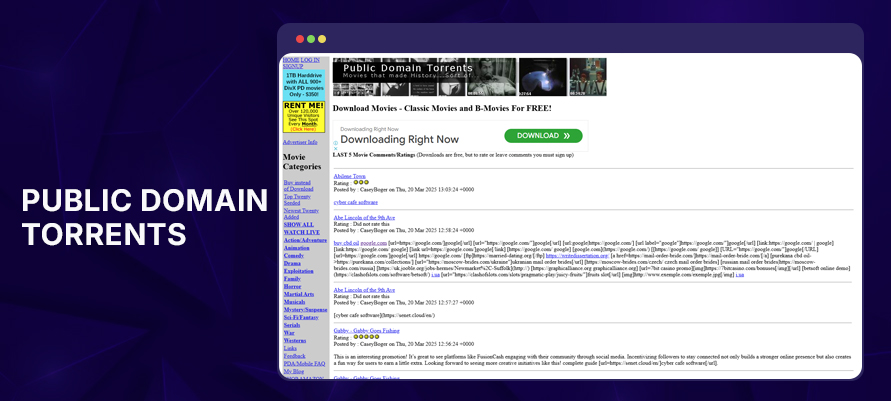Click the star rating icons under Abilene Town
The image size is (891, 401).
pyautogui.click(x=361, y=182)
